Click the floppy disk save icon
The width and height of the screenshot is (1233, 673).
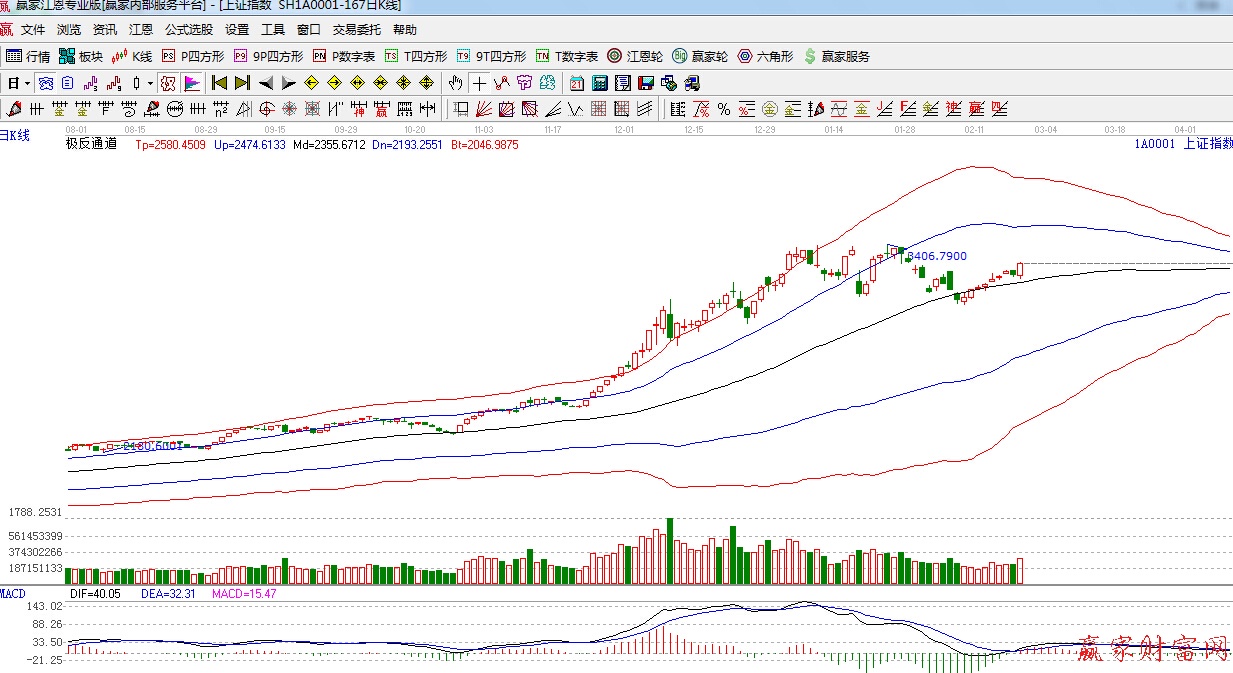(x=645, y=83)
